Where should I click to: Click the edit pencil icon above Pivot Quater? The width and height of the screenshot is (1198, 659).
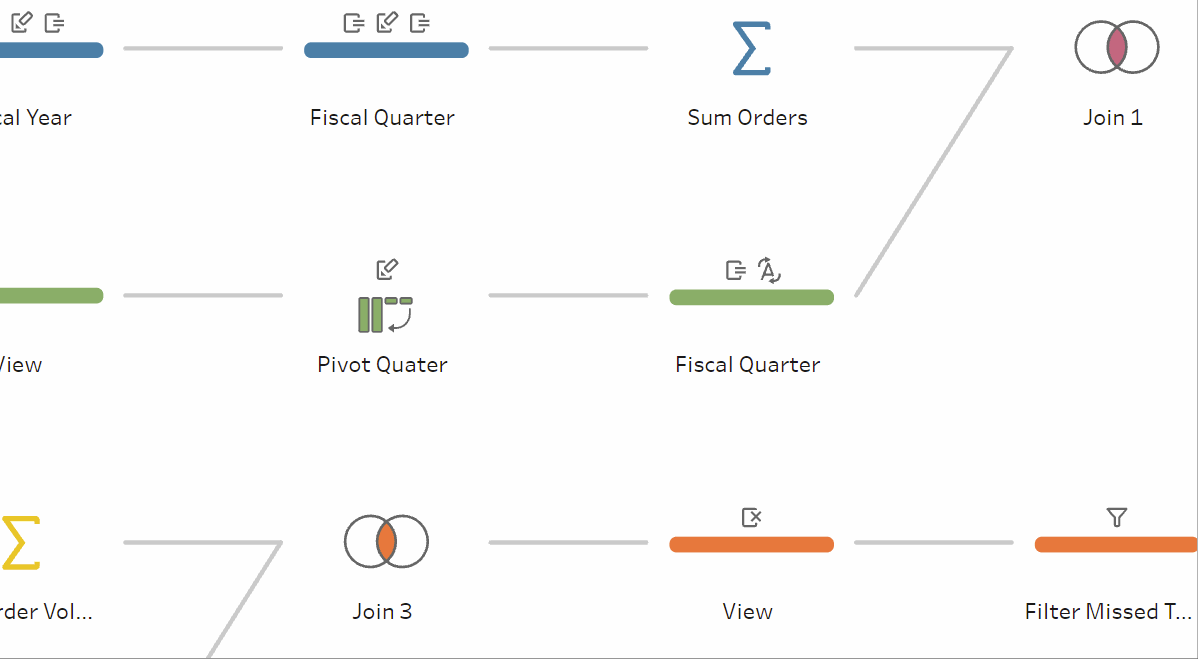pyautogui.click(x=386, y=268)
